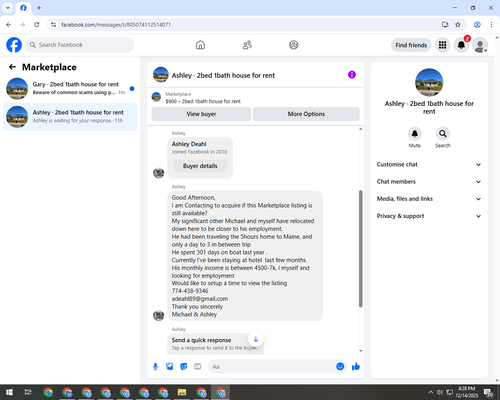The height and width of the screenshot is (400, 500).
Task: Select Ashley's 2bed 1bath conversation
Action: tap(70, 117)
